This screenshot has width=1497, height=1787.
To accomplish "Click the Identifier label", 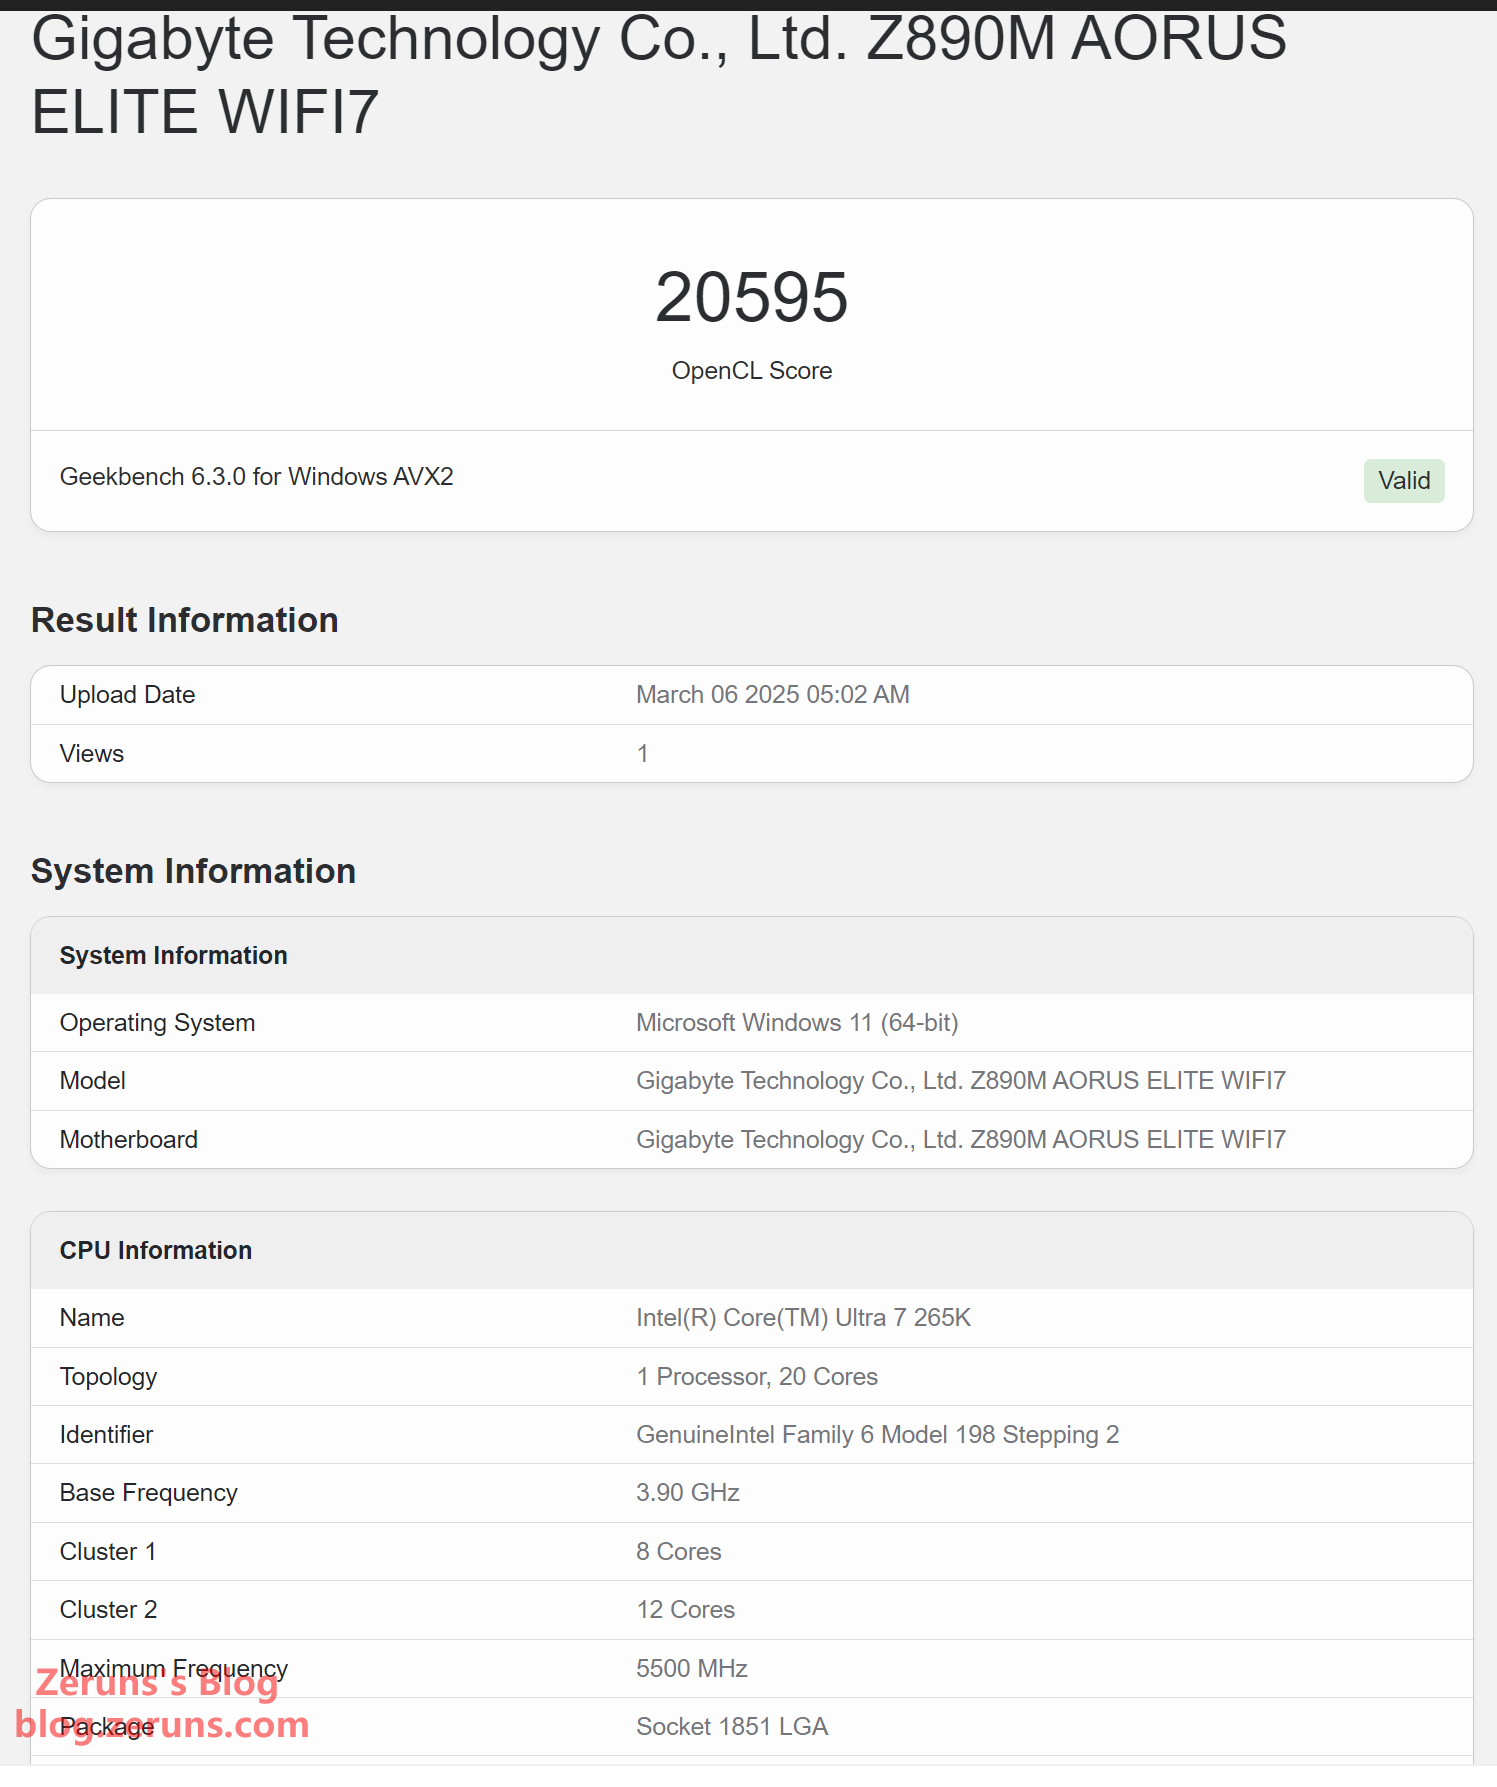I will (106, 1435).
